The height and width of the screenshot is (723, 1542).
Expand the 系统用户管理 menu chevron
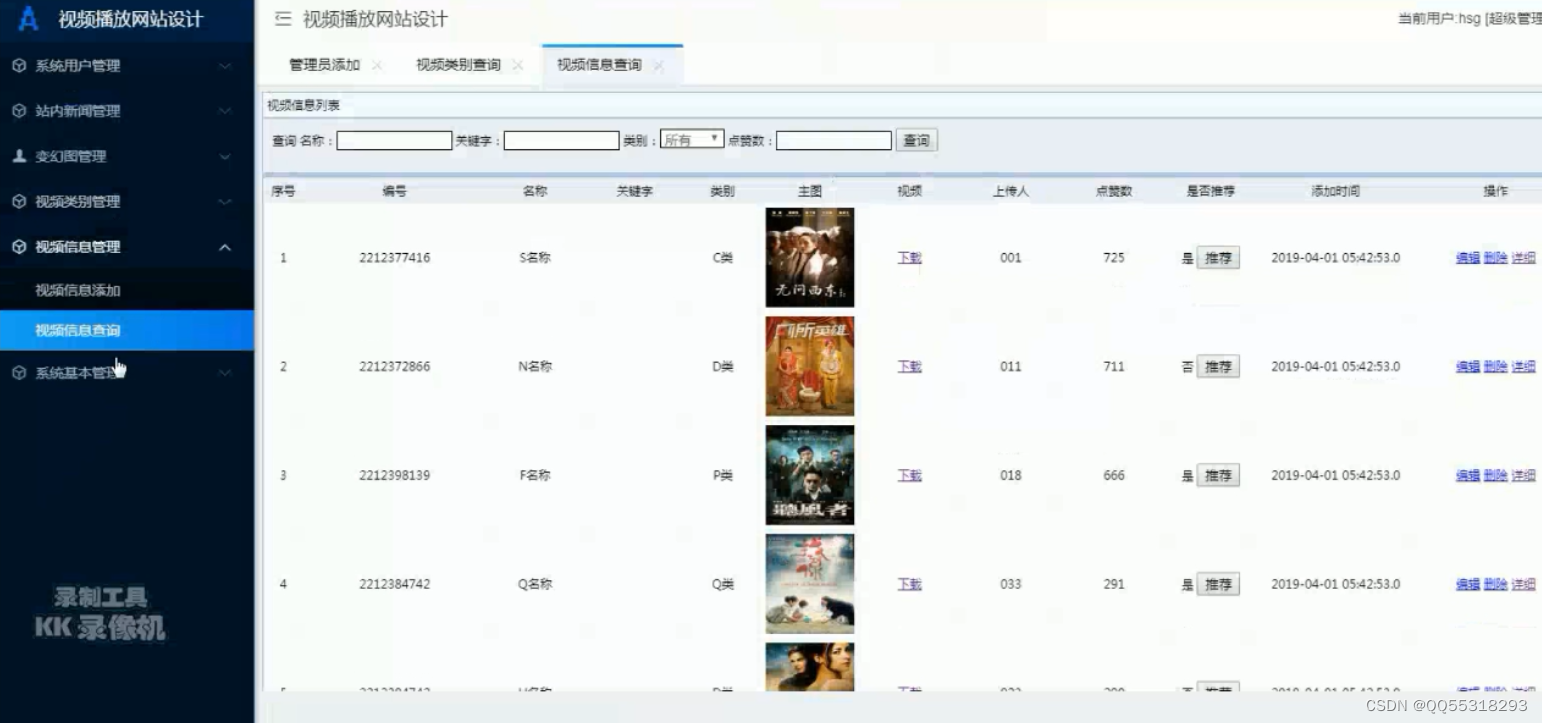(x=225, y=66)
